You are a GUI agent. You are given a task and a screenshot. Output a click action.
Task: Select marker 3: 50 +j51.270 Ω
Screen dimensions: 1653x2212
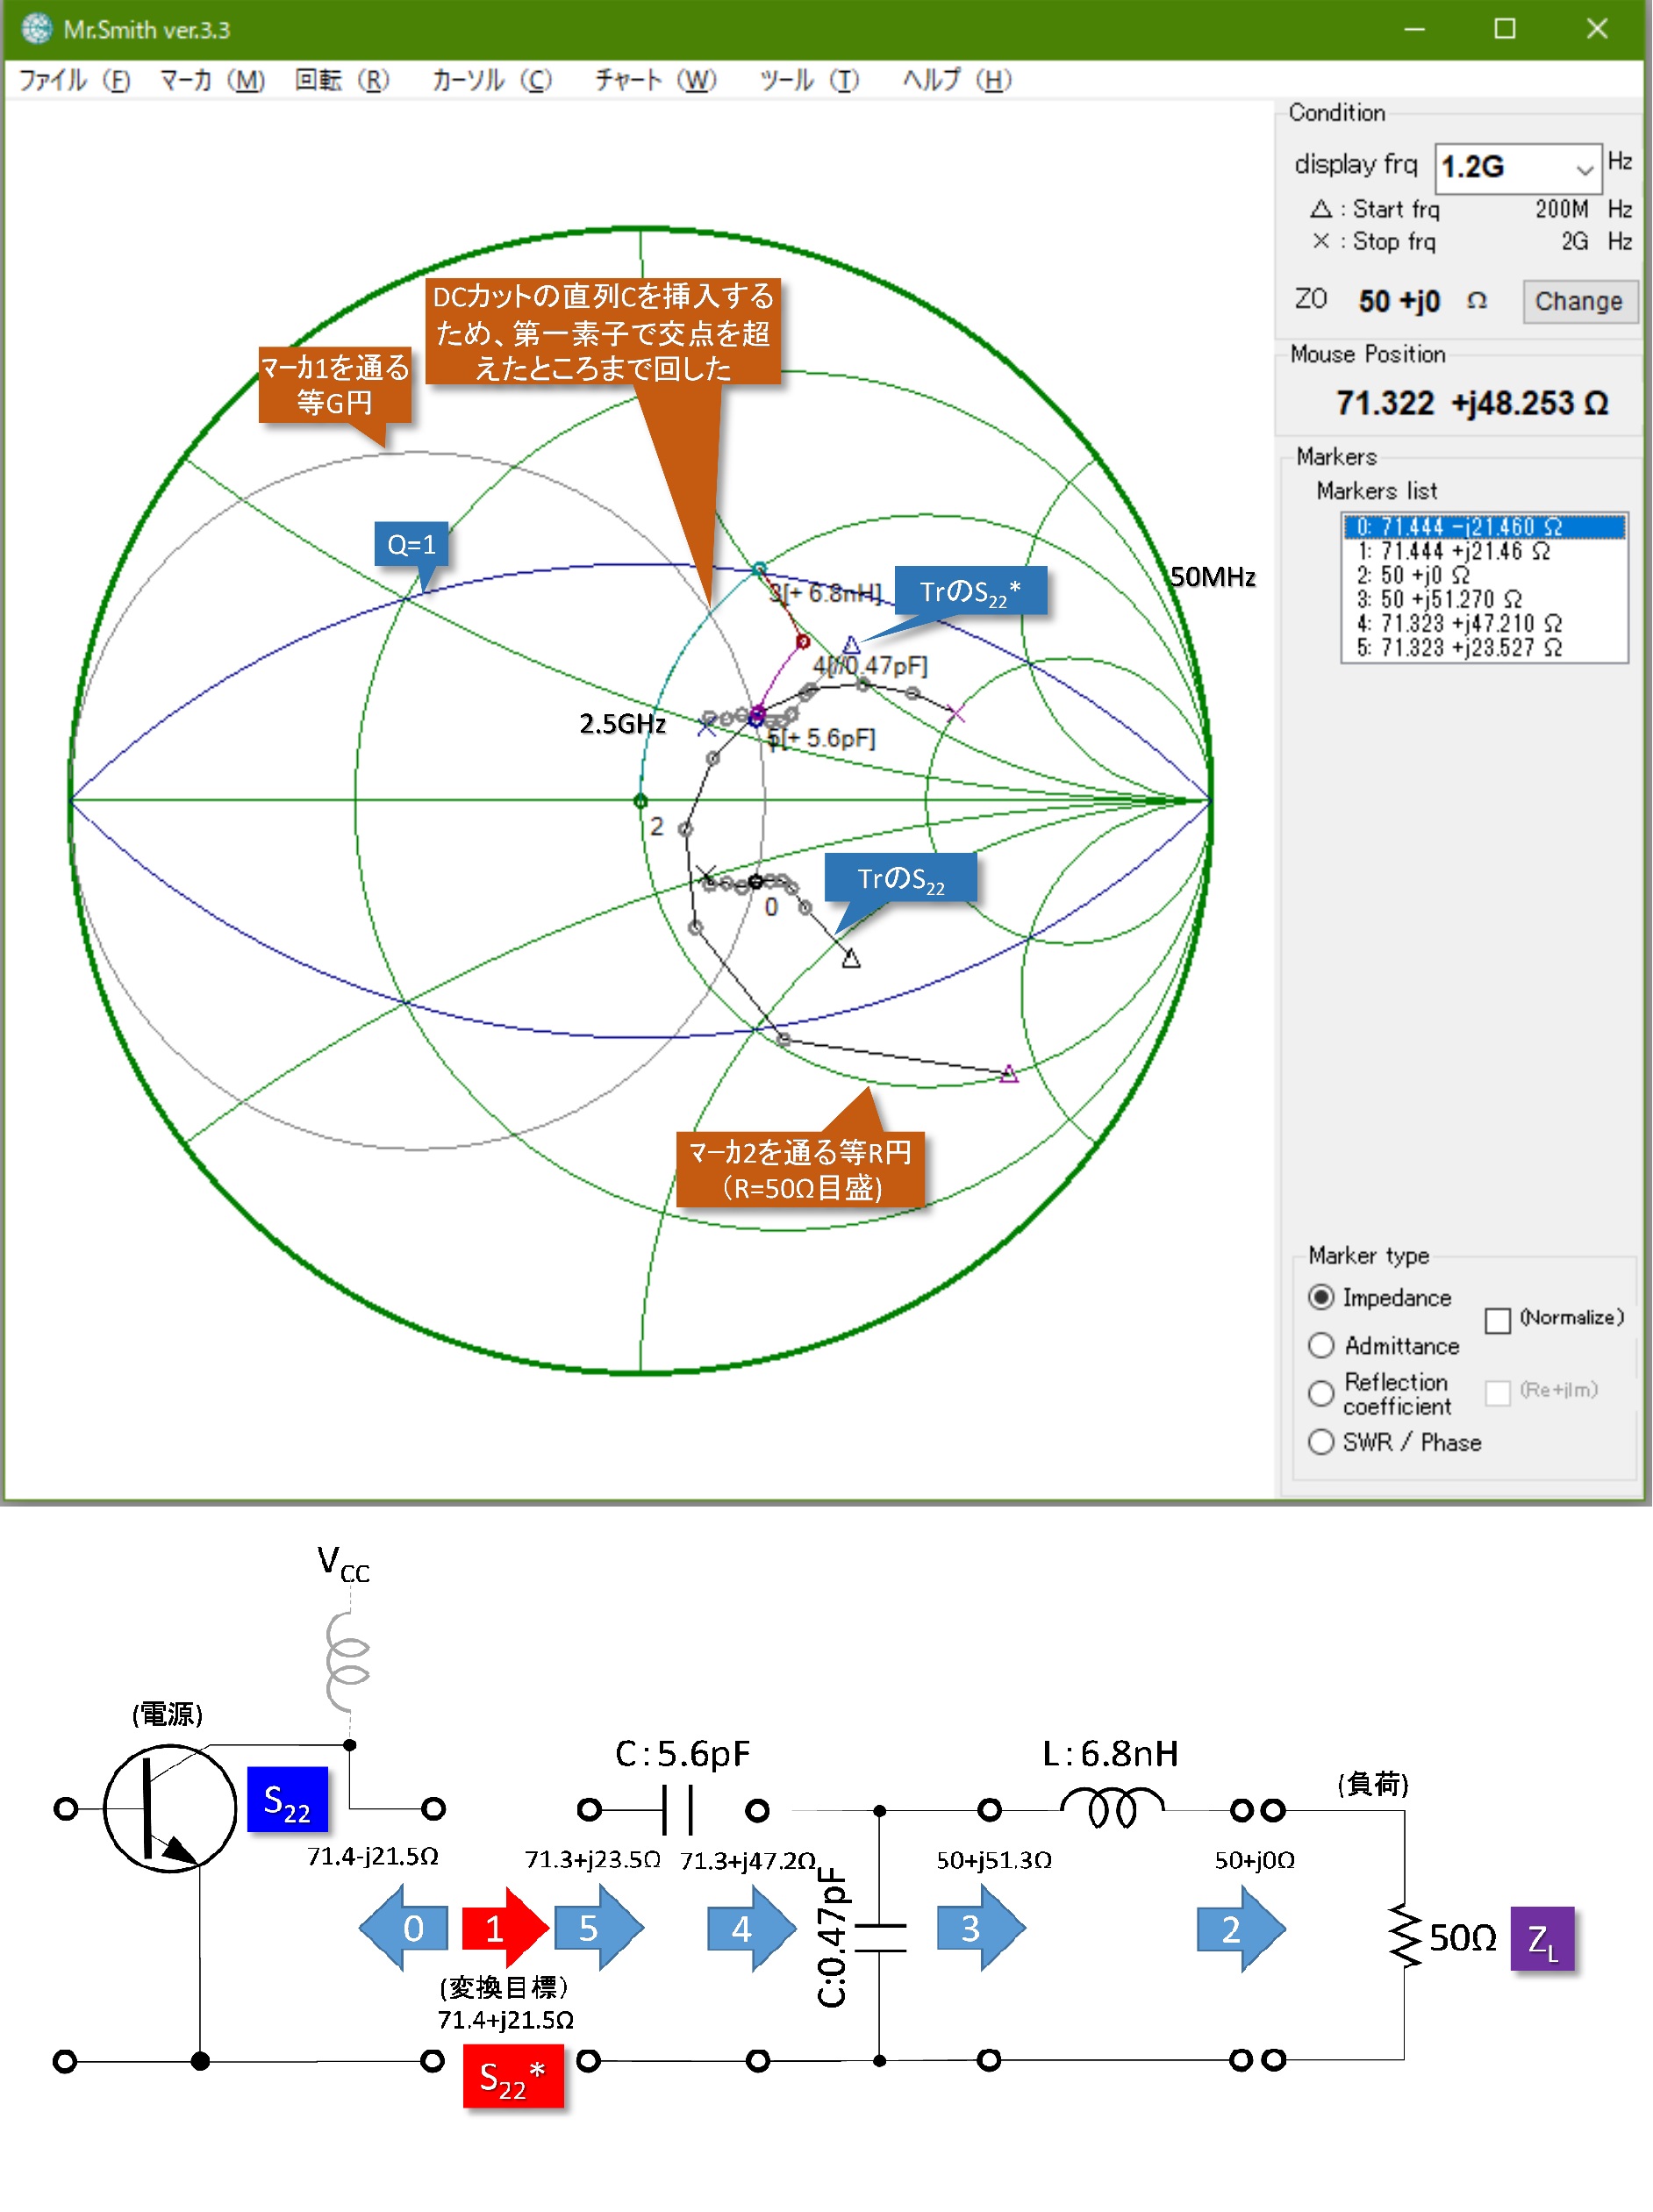(x=1484, y=599)
